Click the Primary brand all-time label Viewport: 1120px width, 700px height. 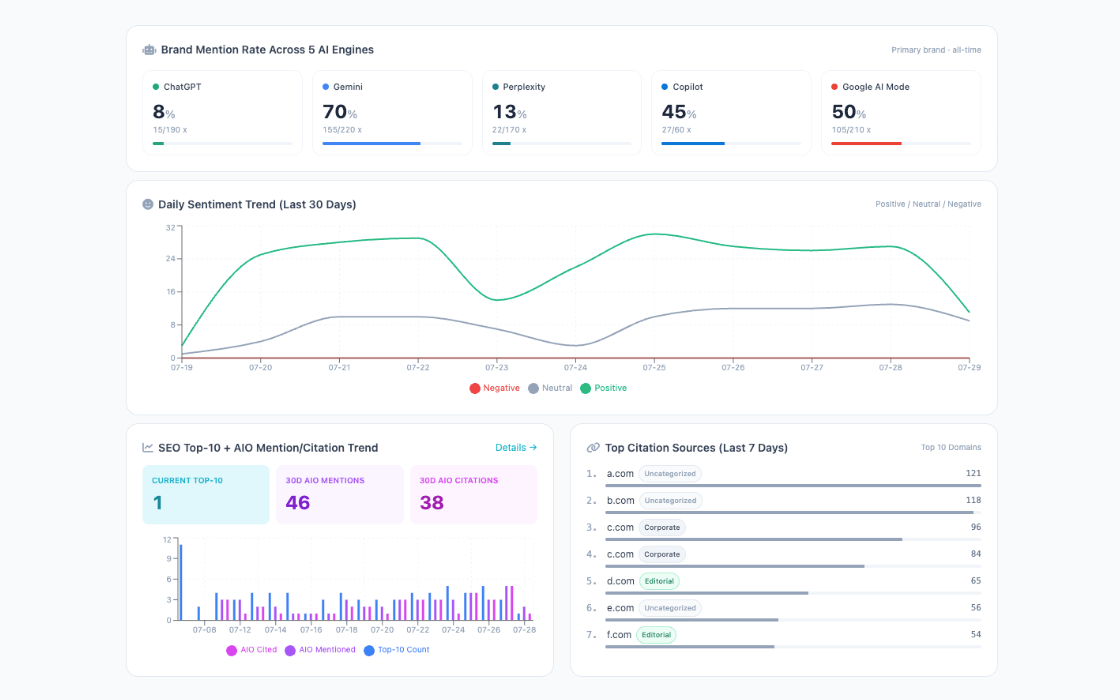936,50
